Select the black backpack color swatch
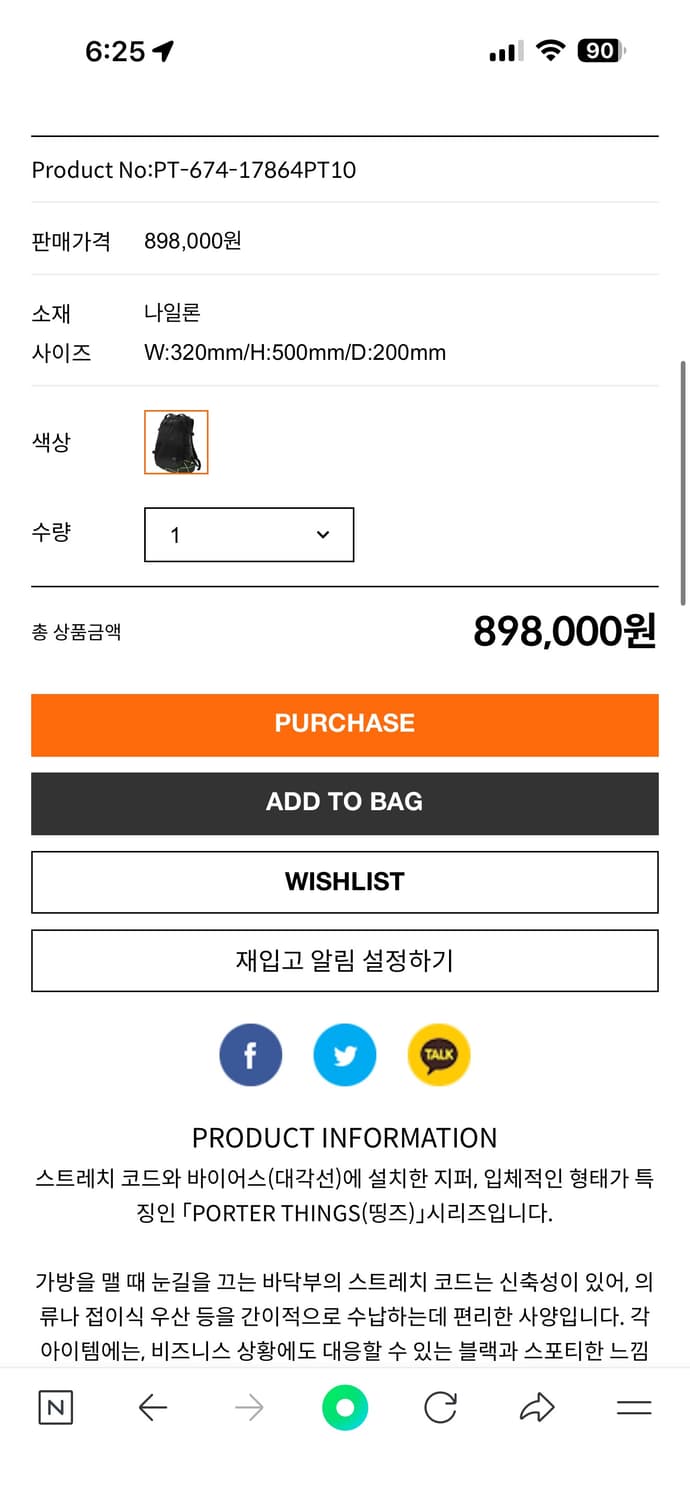Image resolution: width=690 pixels, height=1500 pixels. coord(176,442)
